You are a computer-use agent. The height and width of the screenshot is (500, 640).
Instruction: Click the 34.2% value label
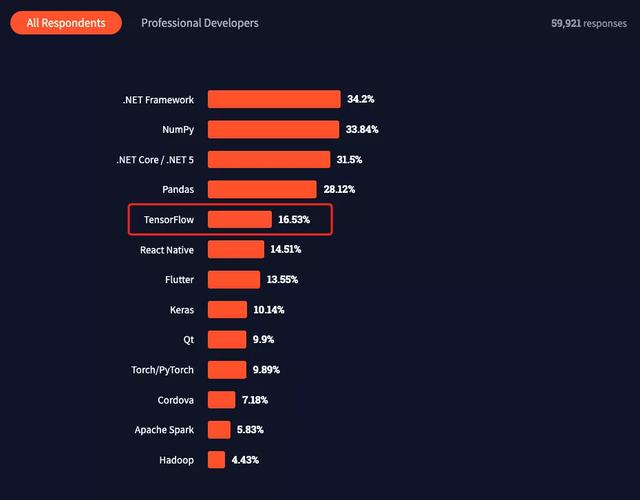pyautogui.click(x=360, y=99)
